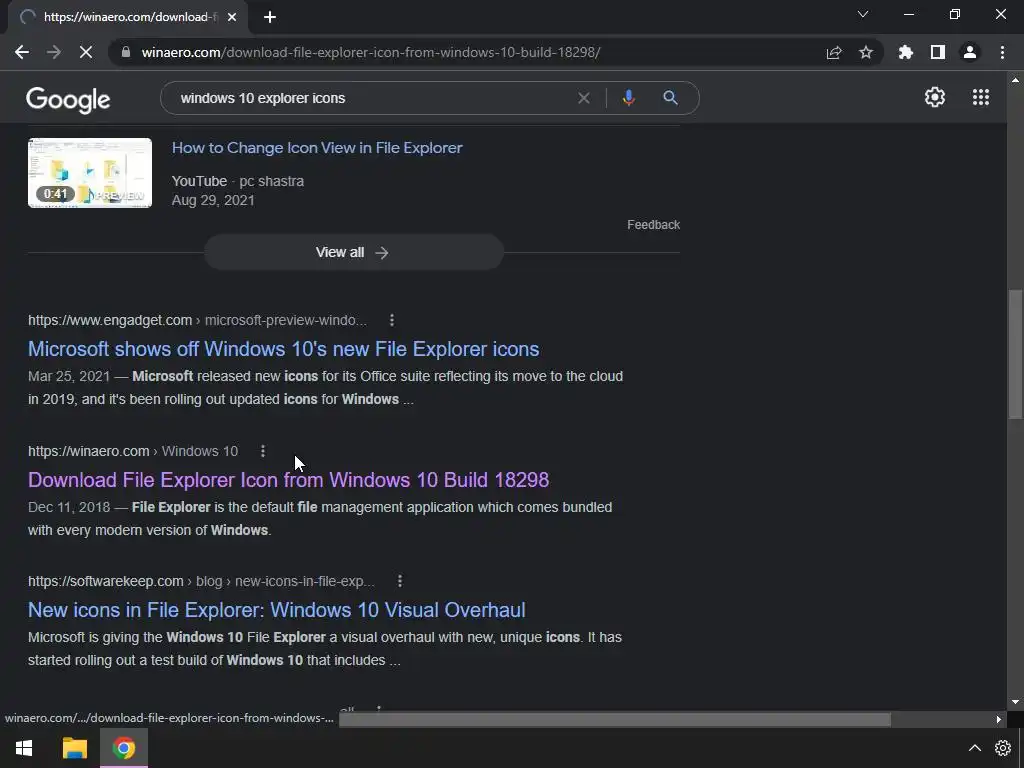Image resolution: width=1024 pixels, height=768 pixels.
Task: Submit search with the magnifier icon
Action: coord(670,98)
